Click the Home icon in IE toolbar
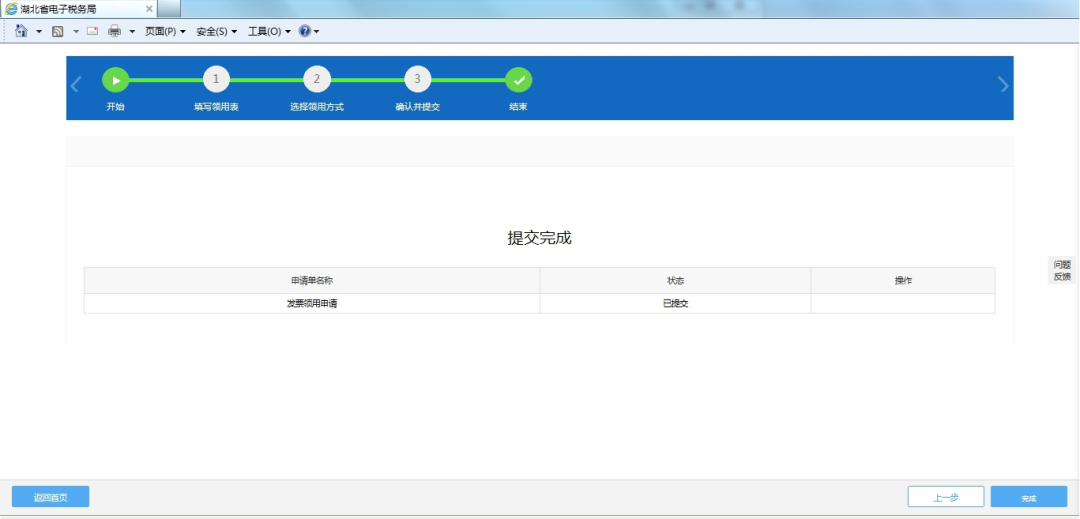Screen dimensions: 1080x519 (x=21, y=31)
